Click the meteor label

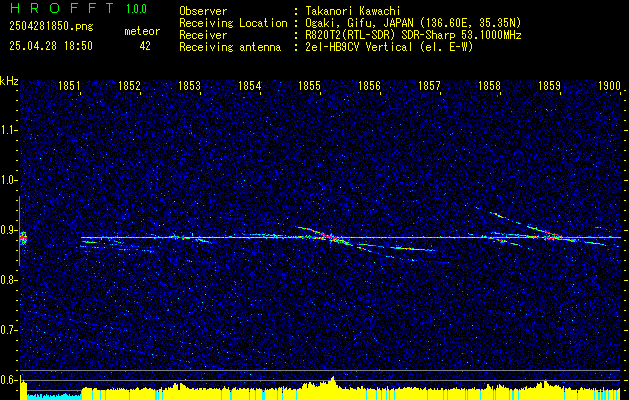tap(142, 31)
